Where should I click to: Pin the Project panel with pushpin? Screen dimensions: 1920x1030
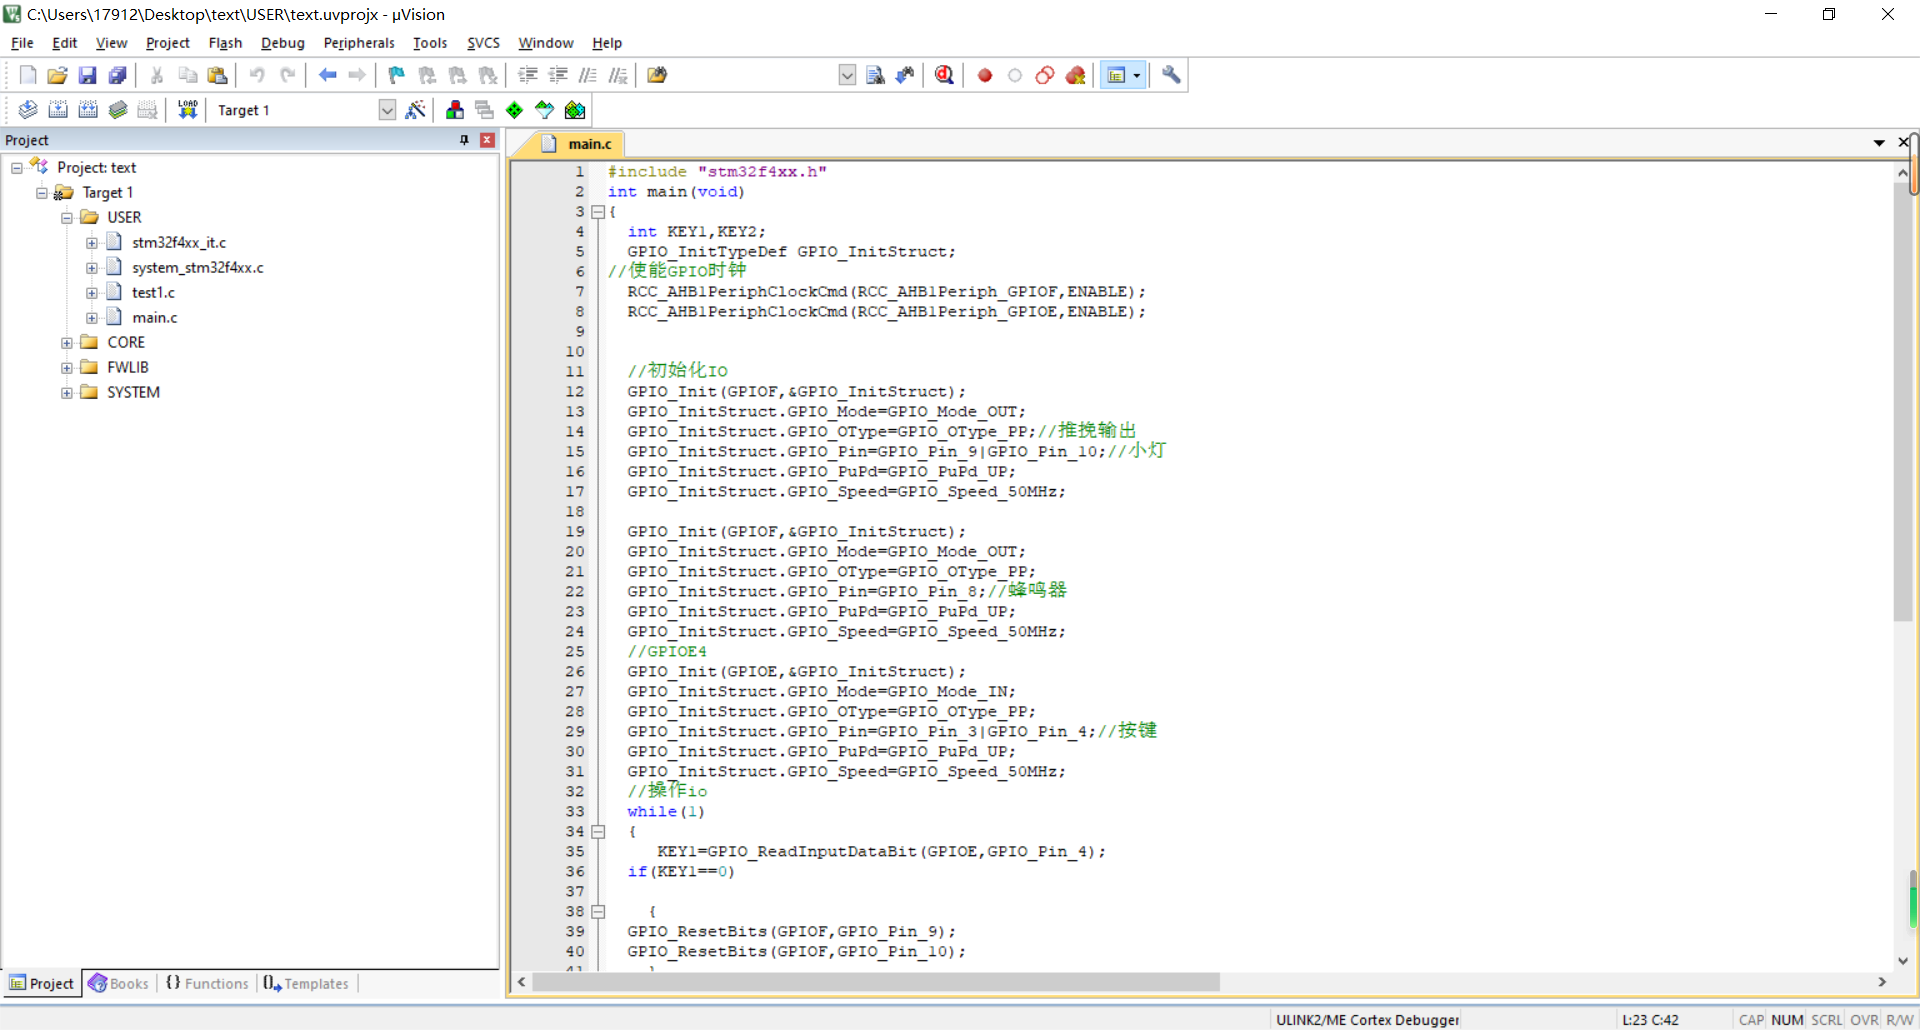pos(464,140)
